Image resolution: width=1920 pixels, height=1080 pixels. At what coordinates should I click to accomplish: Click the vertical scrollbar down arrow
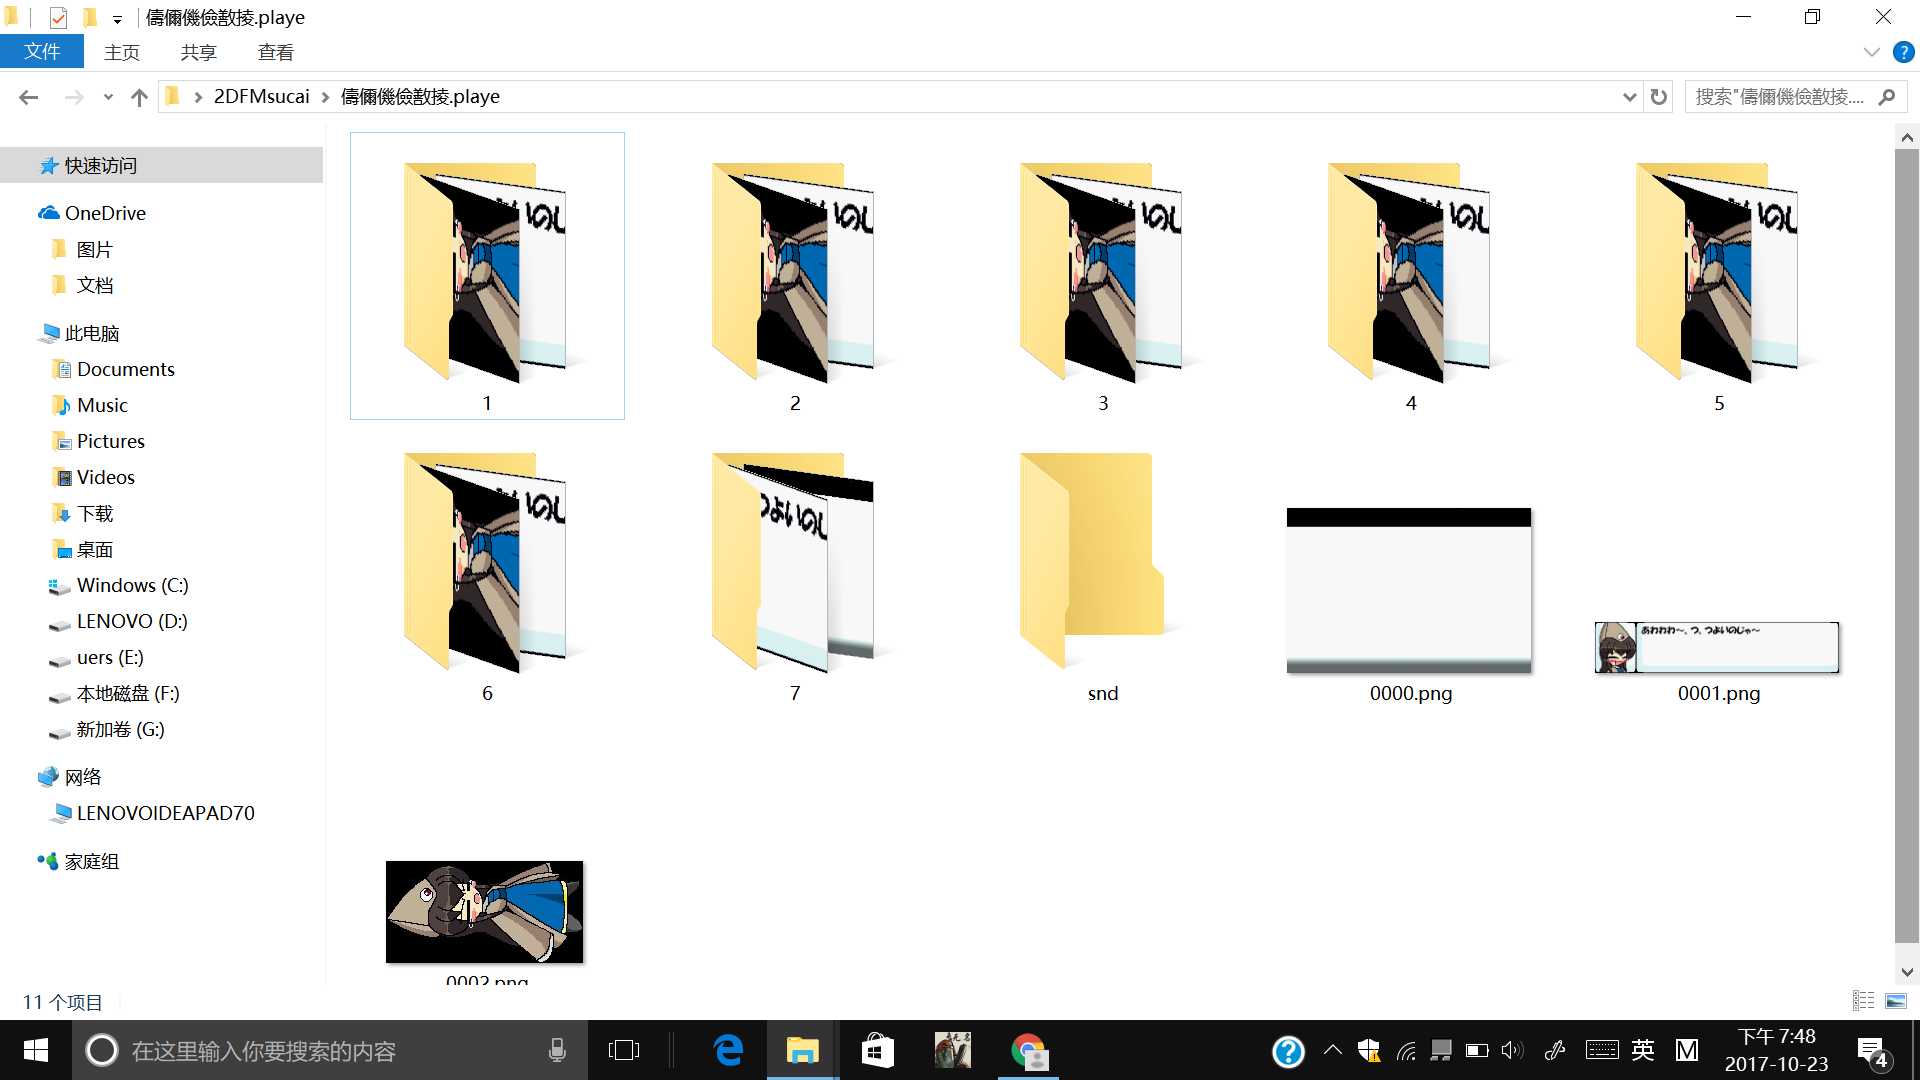point(1906,972)
